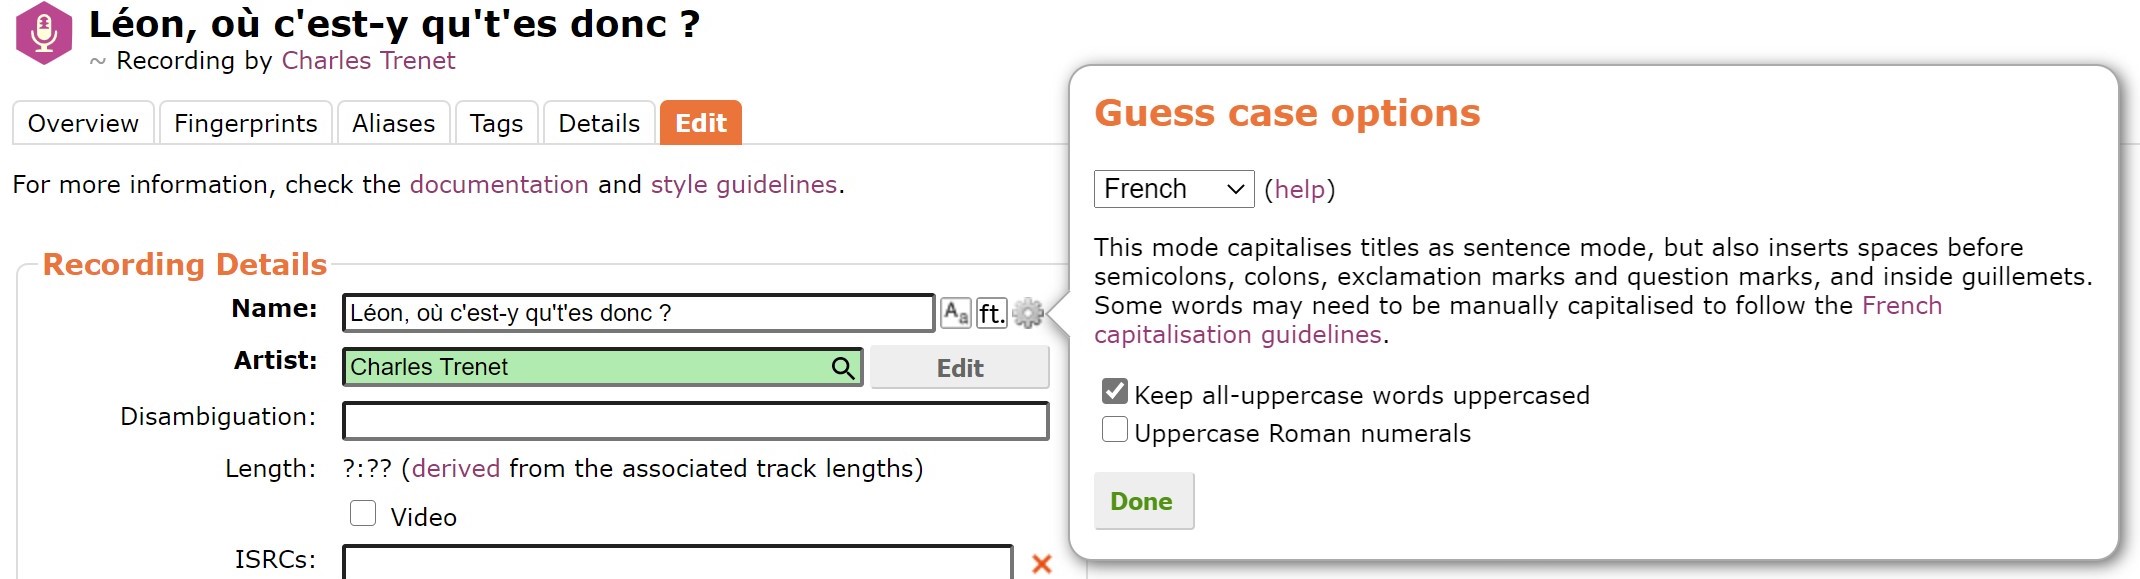This screenshot has width=2140, height=579.
Task: Open the Aliases tab
Action: pos(394,123)
